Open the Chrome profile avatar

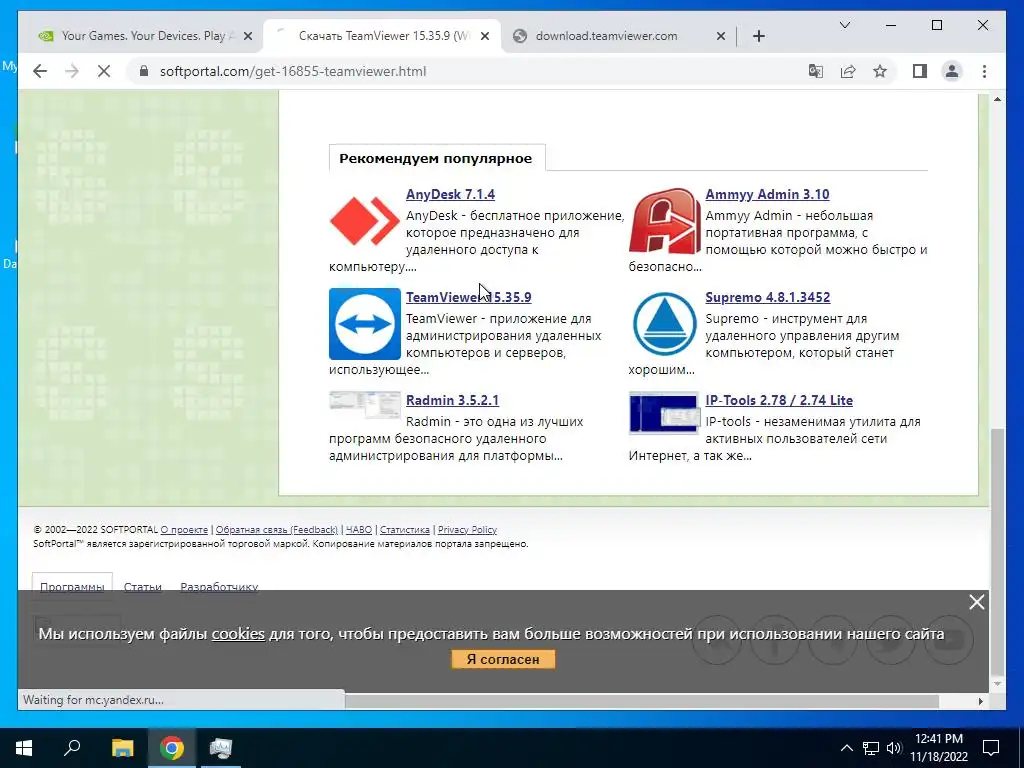[x=952, y=71]
